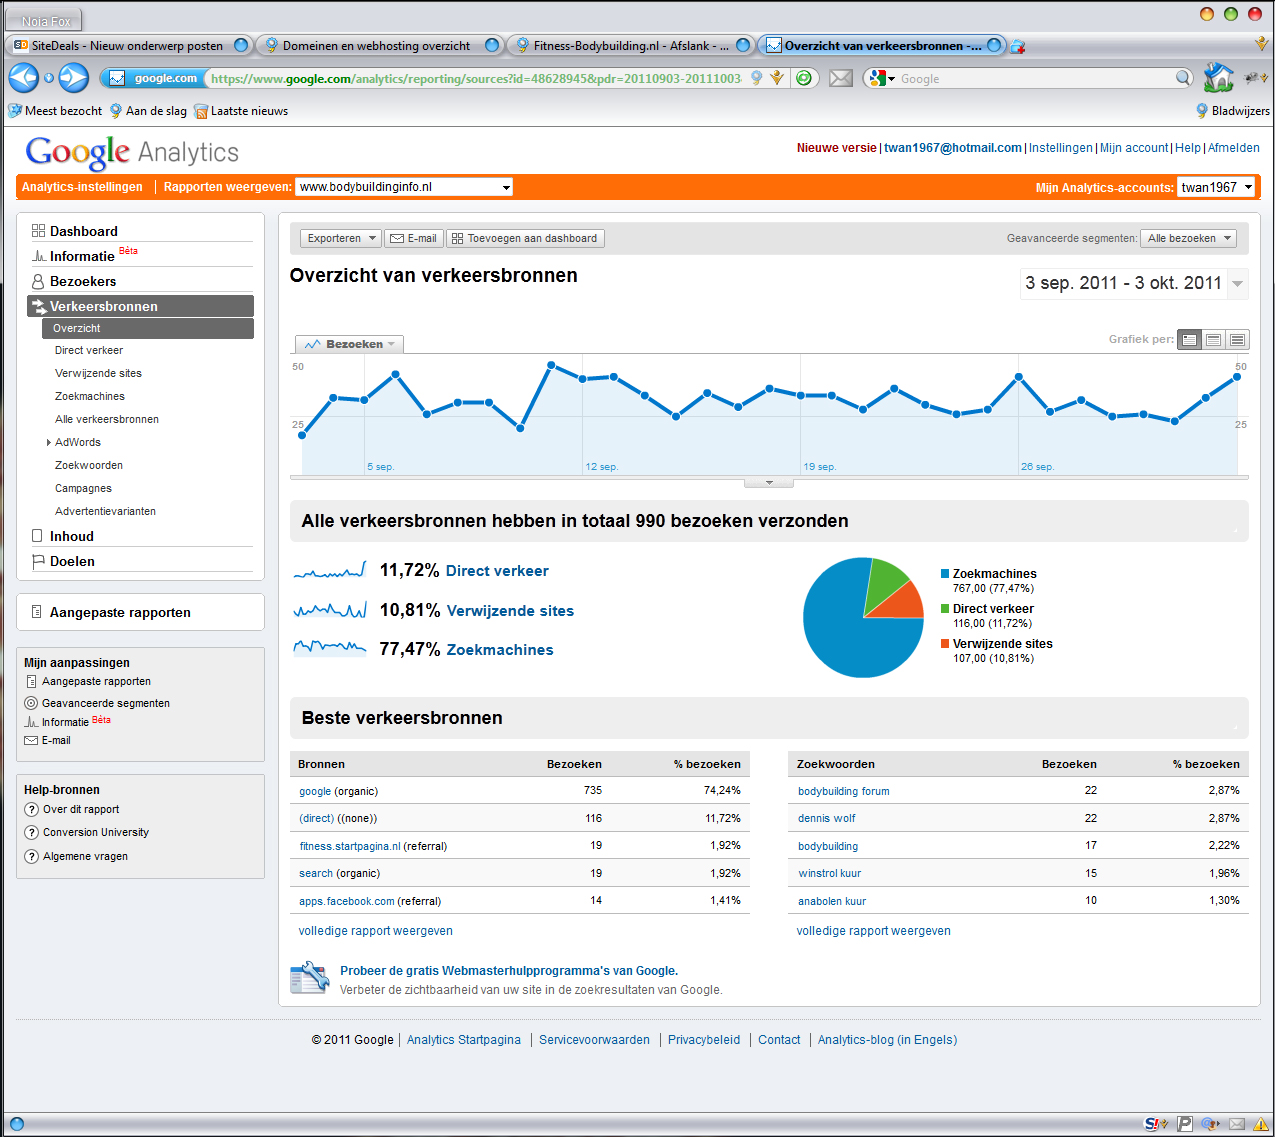Click the Privacybeleid footer link
This screenshot has height=1137, width=1275.
point(704,1040)
